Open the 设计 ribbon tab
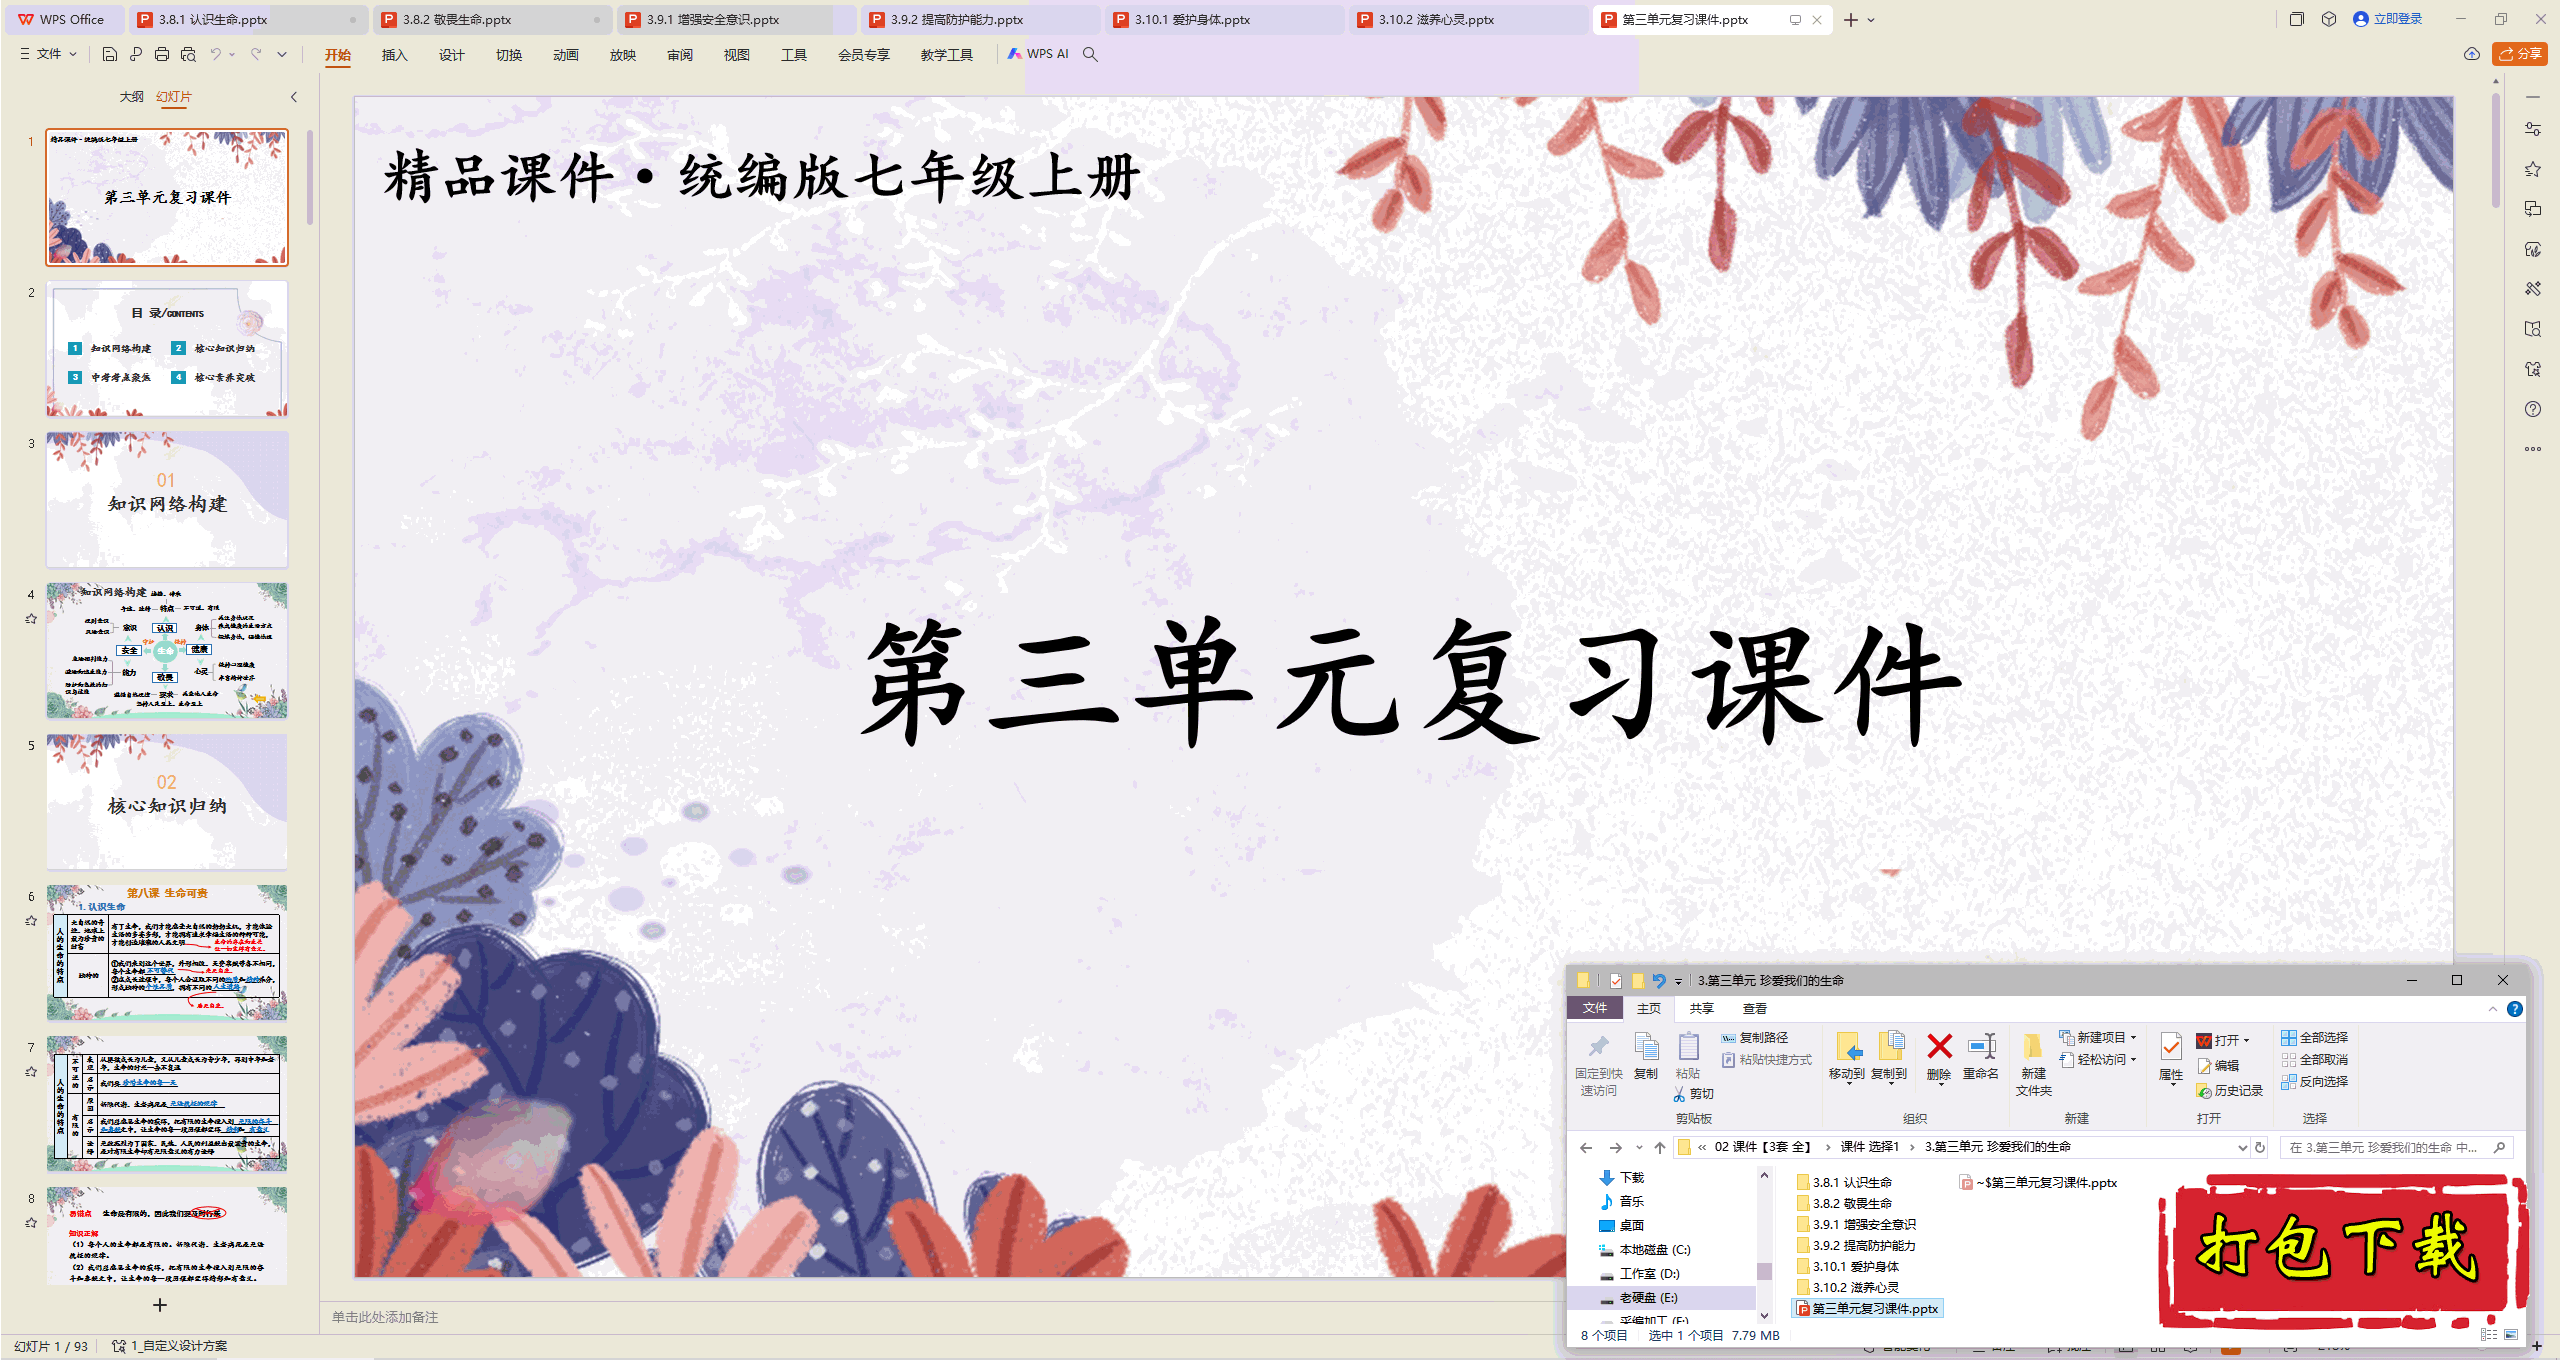Image resolution: width=2560 pixels, height=1360 pixels. pyautogui.click(x=452, y=55)
